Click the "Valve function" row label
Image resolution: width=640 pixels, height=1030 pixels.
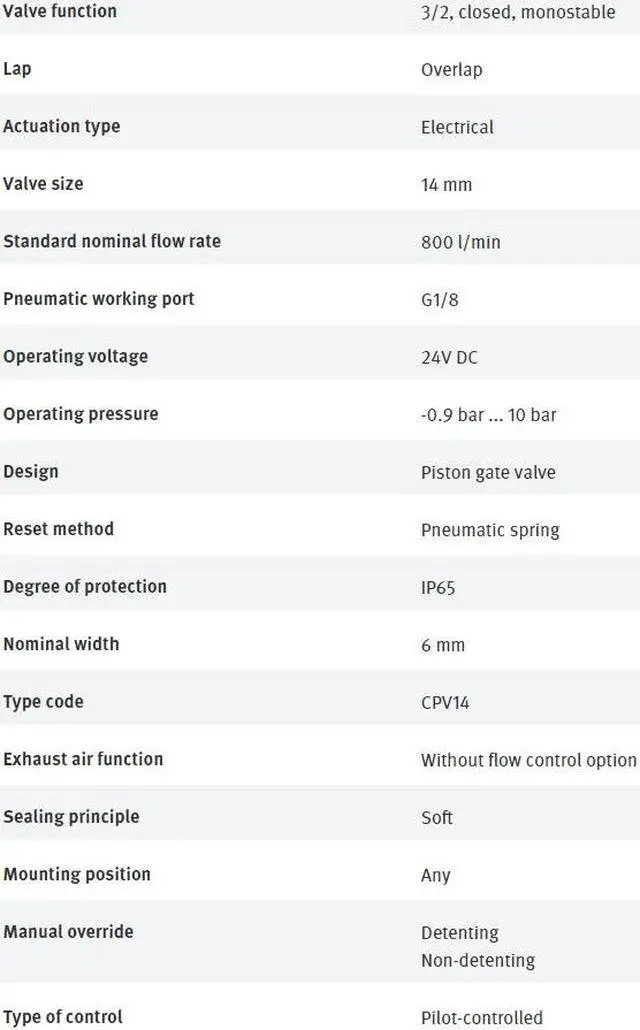pyautogui.click(x=60, y=11)
